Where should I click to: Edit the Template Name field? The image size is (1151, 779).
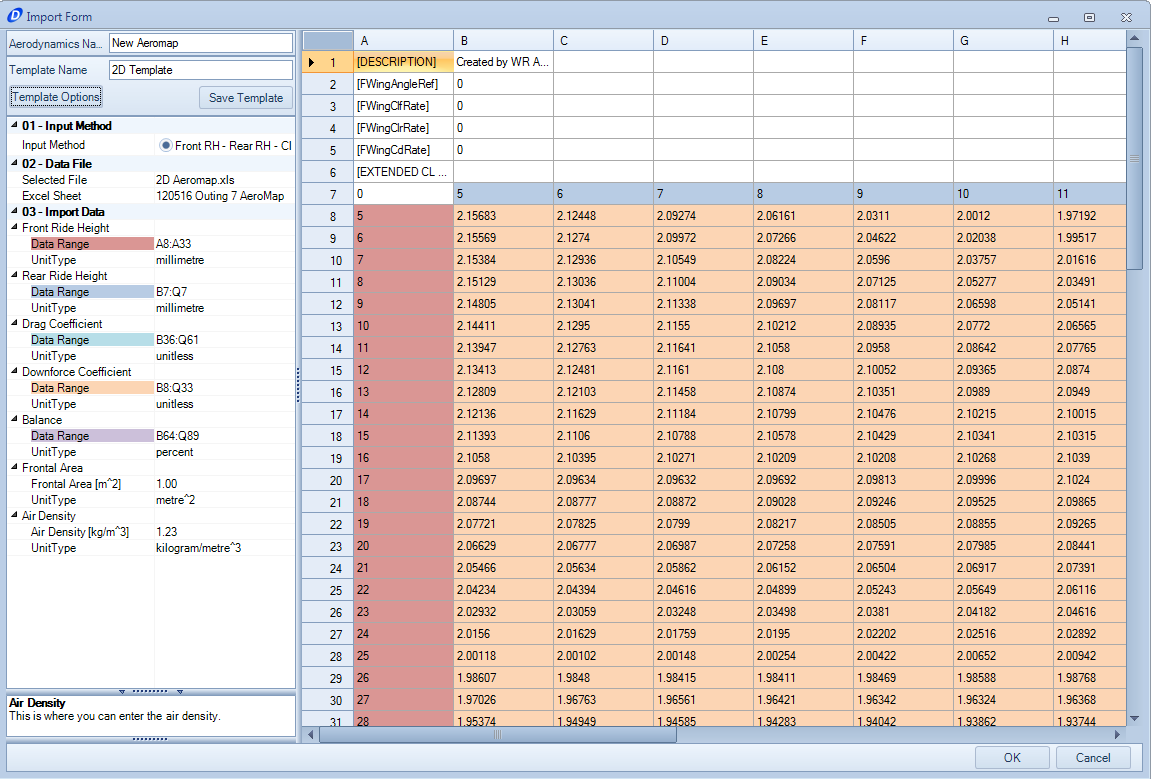[200, 70]
